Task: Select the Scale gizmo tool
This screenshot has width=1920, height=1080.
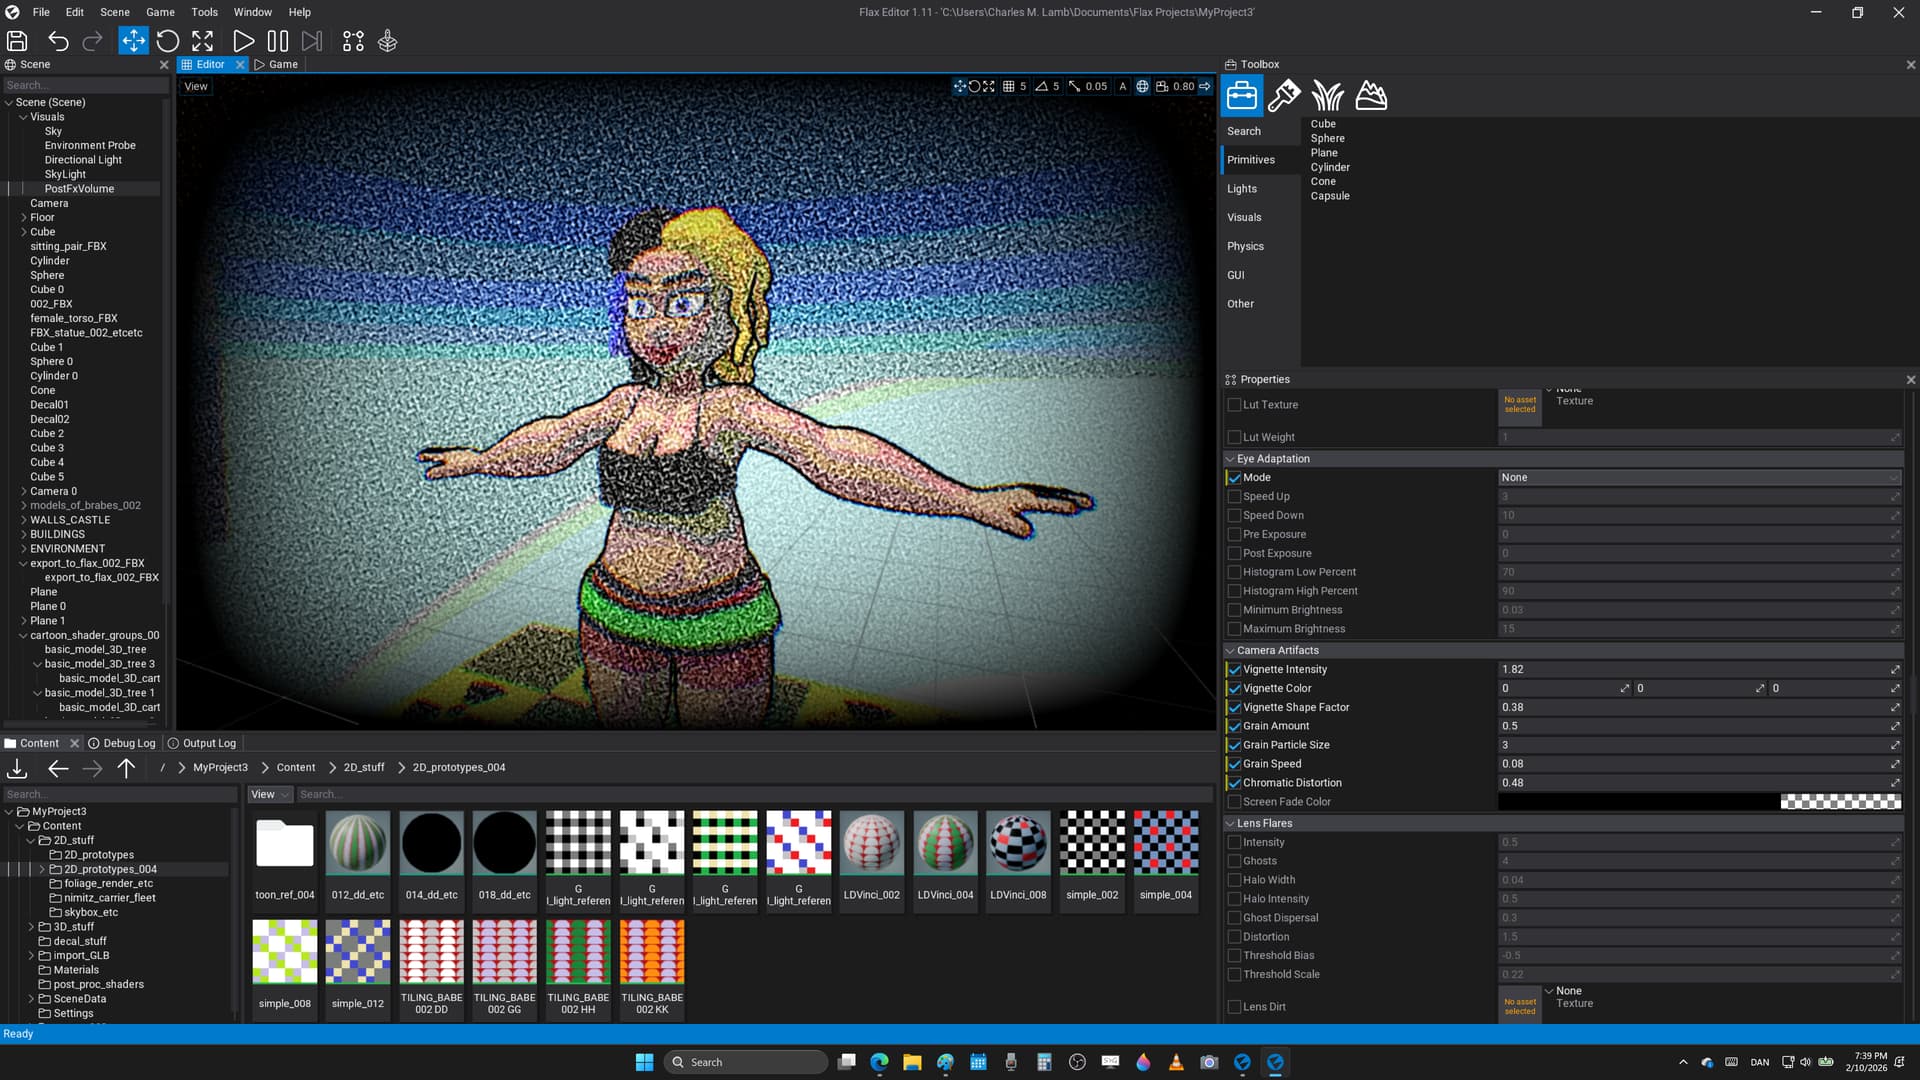Action: tap(203, 41)
